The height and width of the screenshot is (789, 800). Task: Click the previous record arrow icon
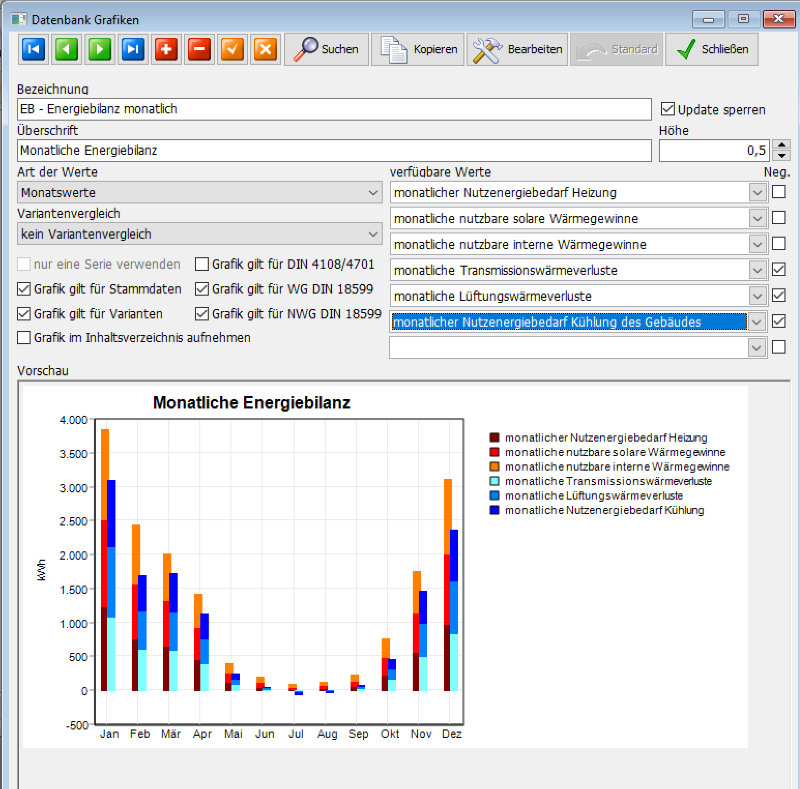(65, 49)
